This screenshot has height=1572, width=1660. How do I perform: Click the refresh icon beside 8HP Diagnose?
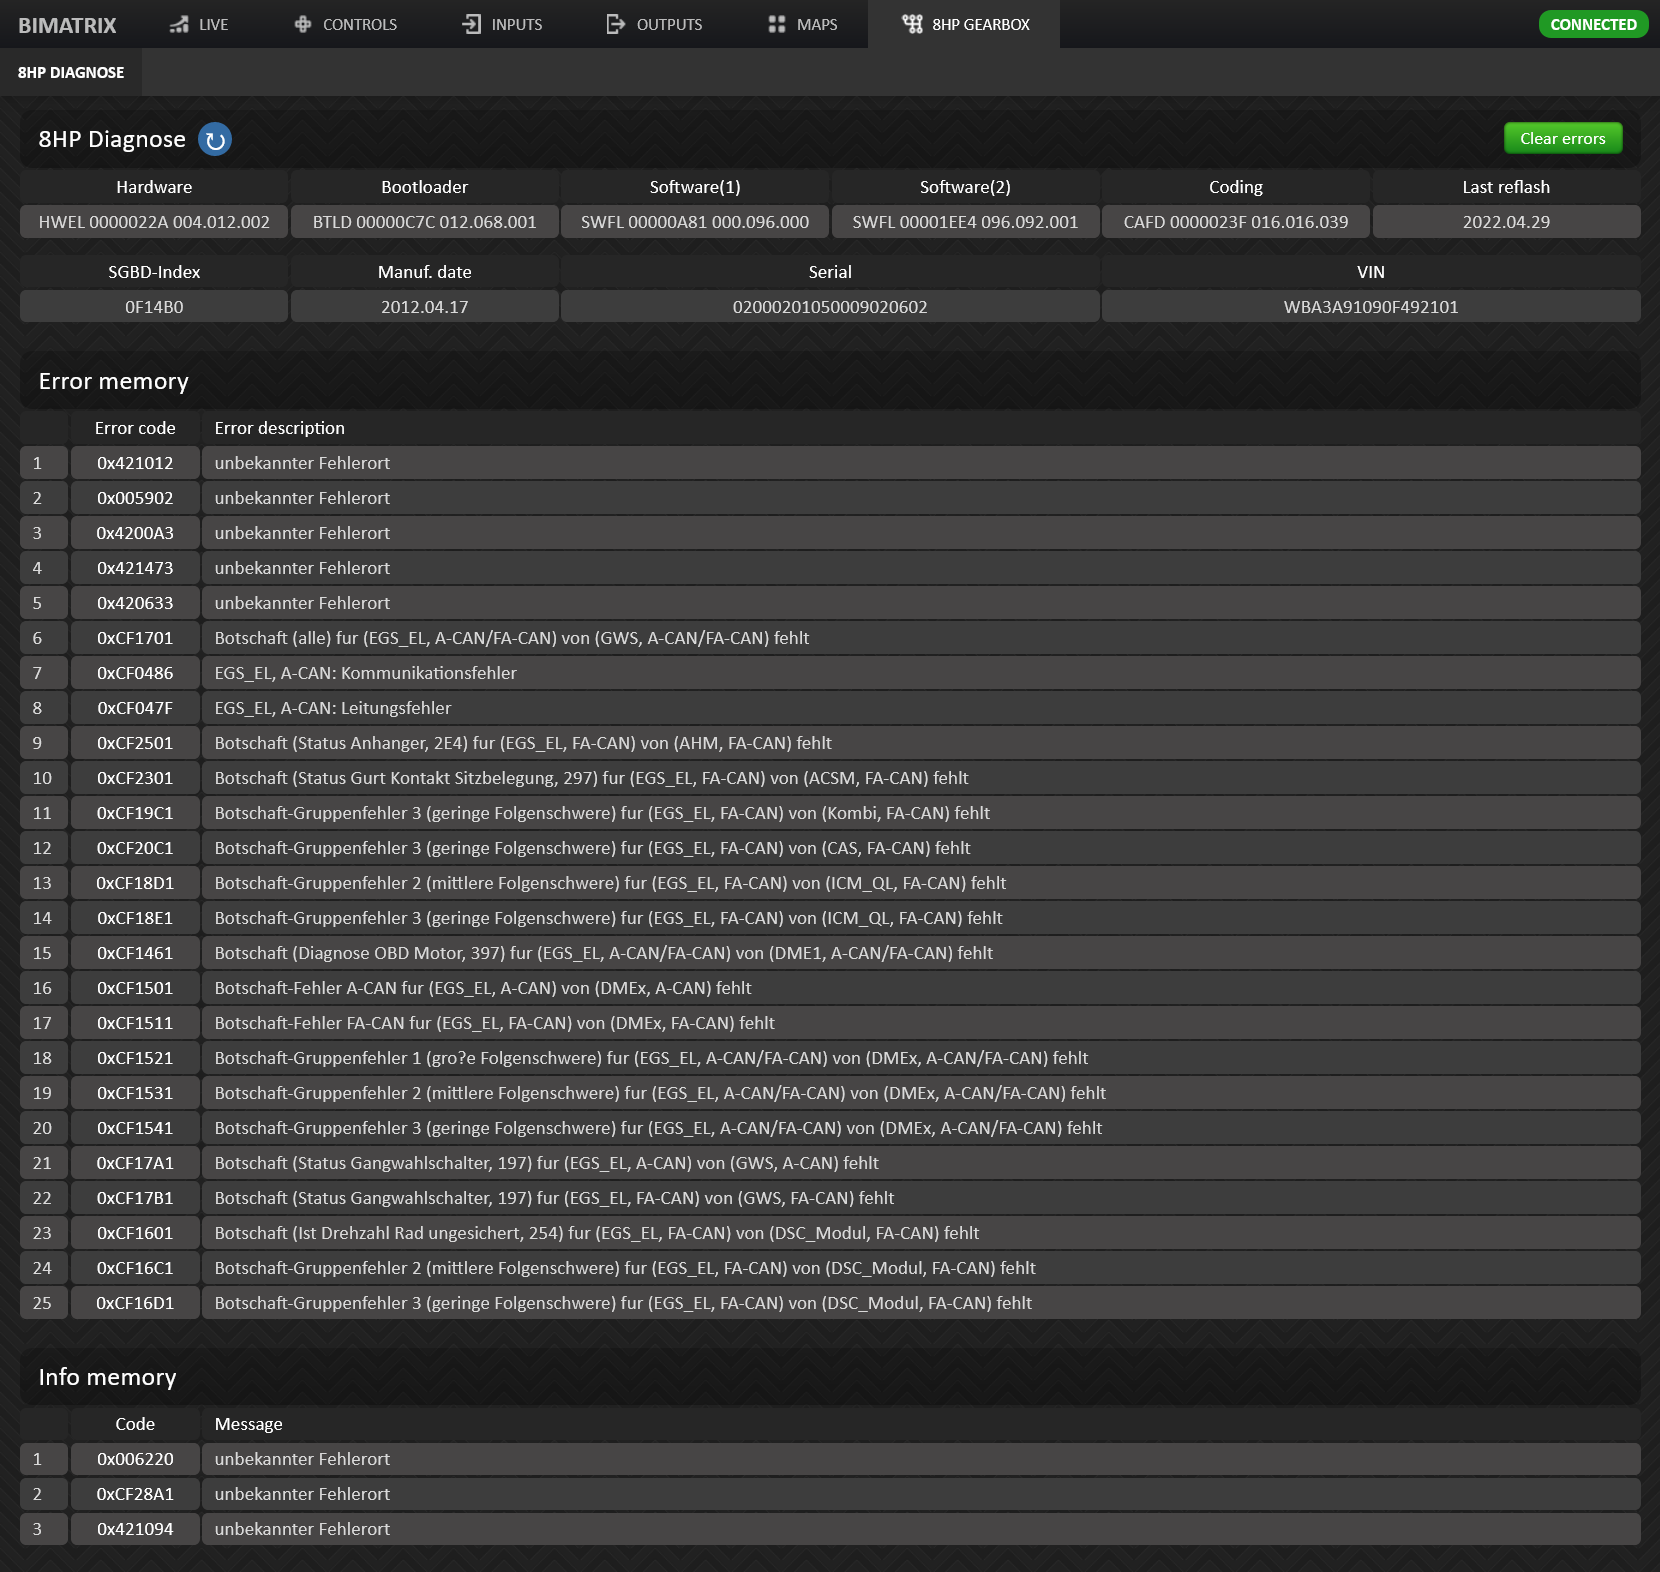(214, 140)
